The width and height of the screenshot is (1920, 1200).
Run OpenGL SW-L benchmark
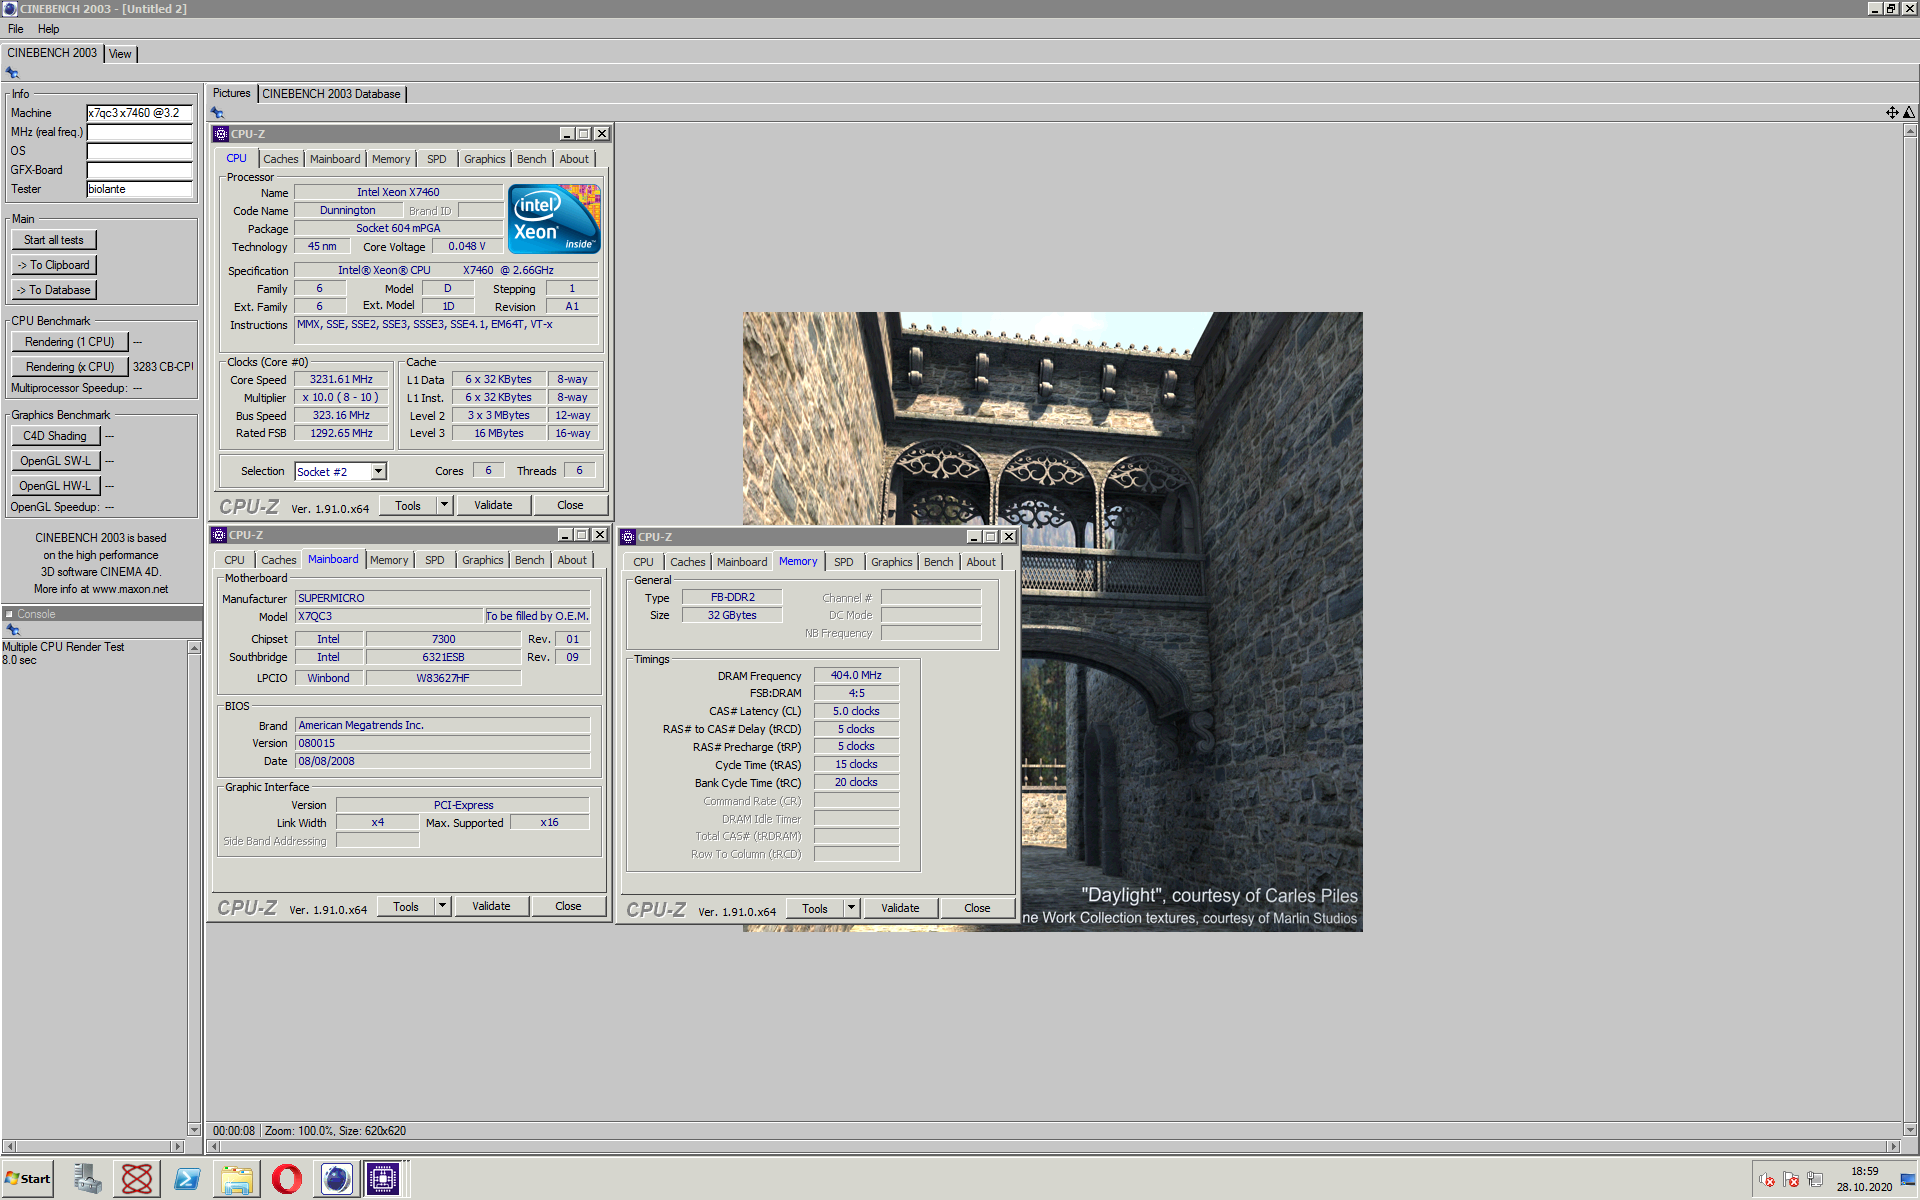(x=55, y=461)
